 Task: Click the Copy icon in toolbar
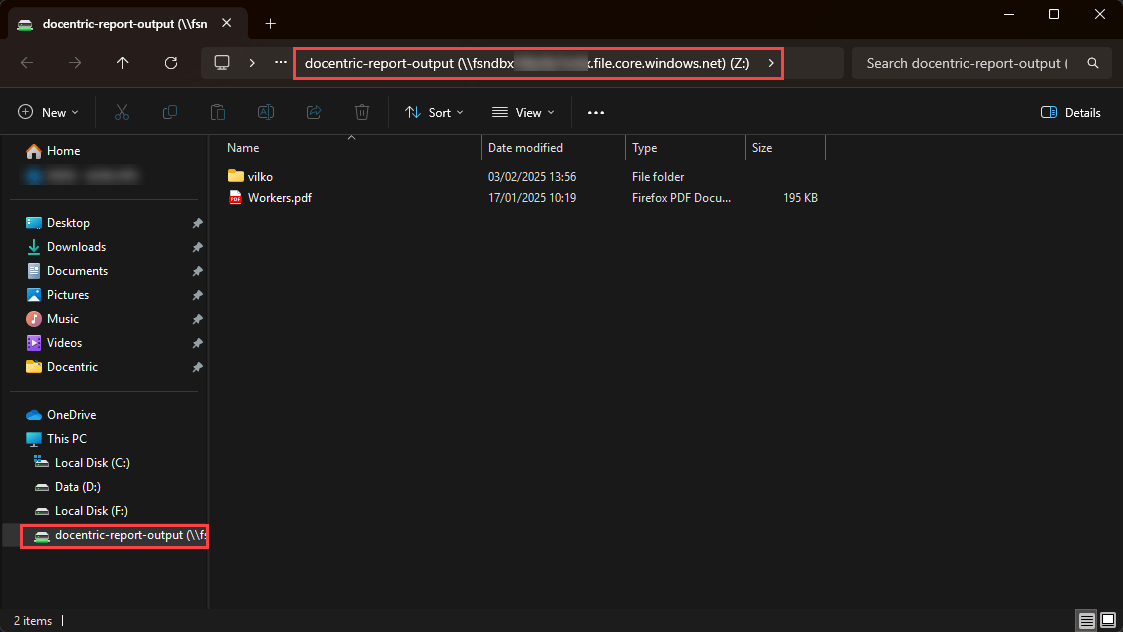(170, 112)
